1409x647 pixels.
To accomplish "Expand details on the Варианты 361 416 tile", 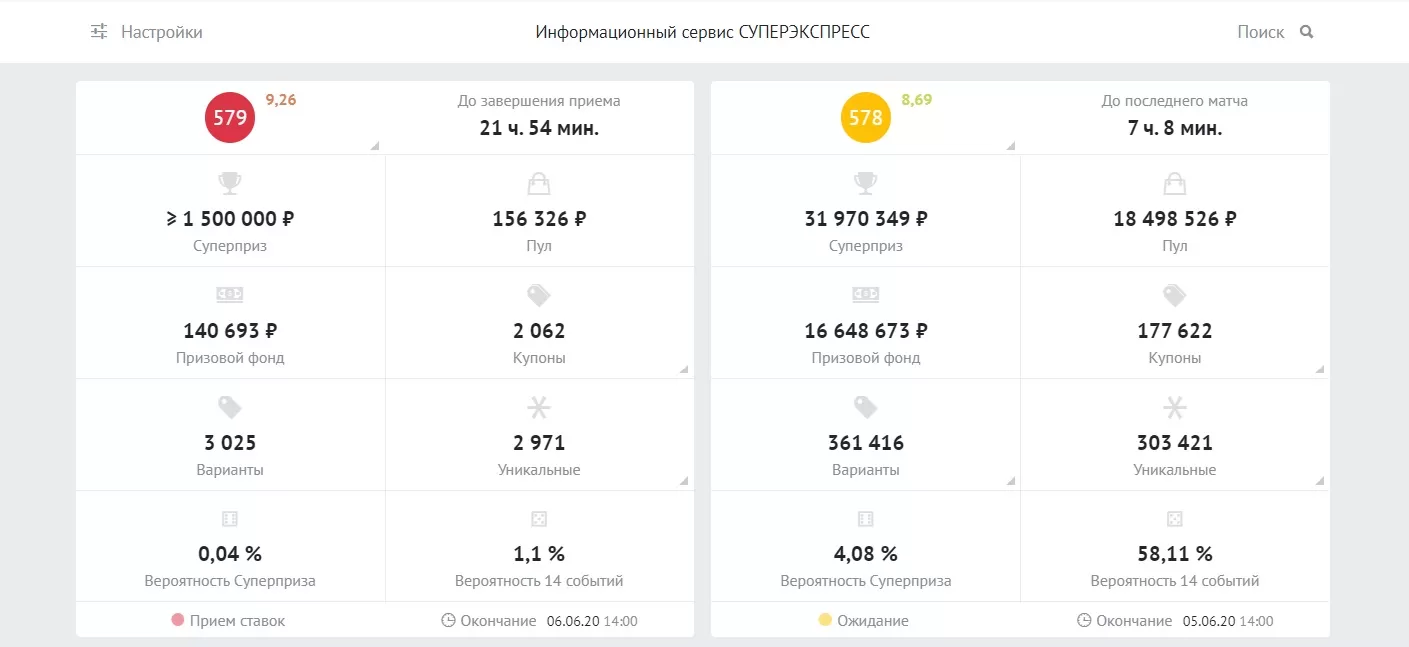I will pyautogui.click(x=1013, y=480).
